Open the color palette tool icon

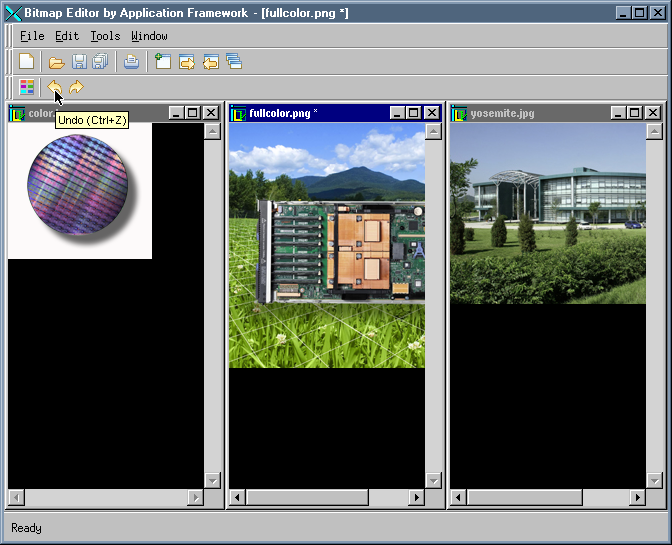point(27,88)
